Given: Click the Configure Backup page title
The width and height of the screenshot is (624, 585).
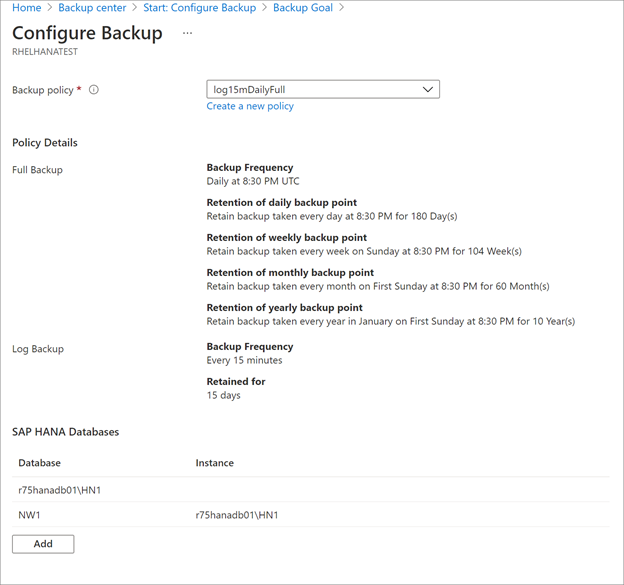Looking at the screenshot, I should [87, 33].
